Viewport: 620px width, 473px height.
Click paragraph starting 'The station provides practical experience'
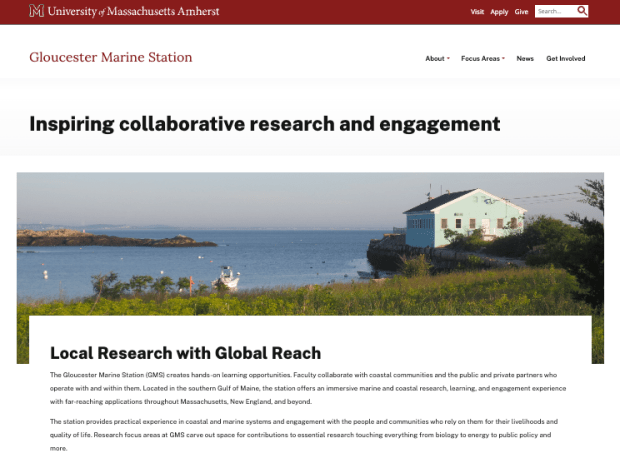pyautogui.click(x=304, y=435)
